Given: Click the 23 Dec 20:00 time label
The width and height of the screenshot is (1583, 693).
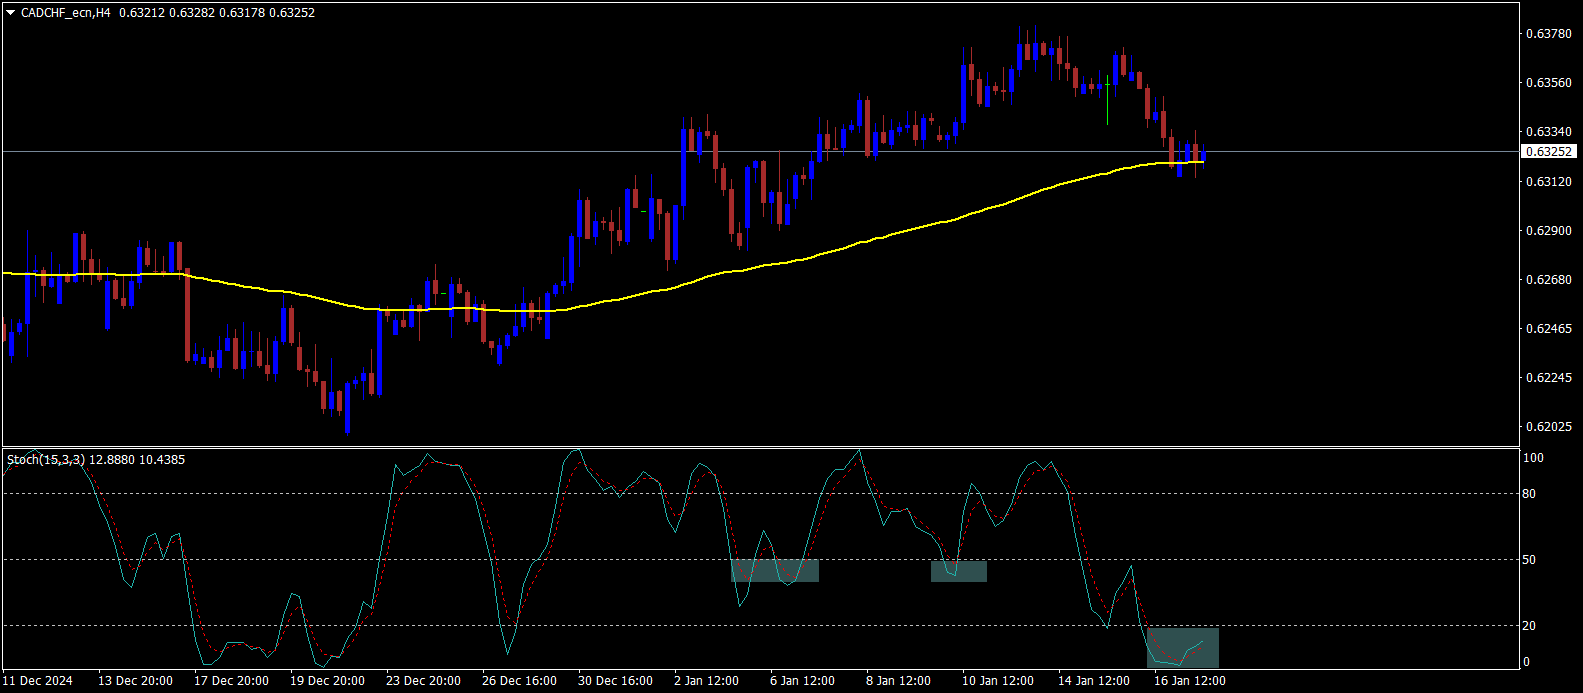Looking at the screenshot, I should point(424,681).
